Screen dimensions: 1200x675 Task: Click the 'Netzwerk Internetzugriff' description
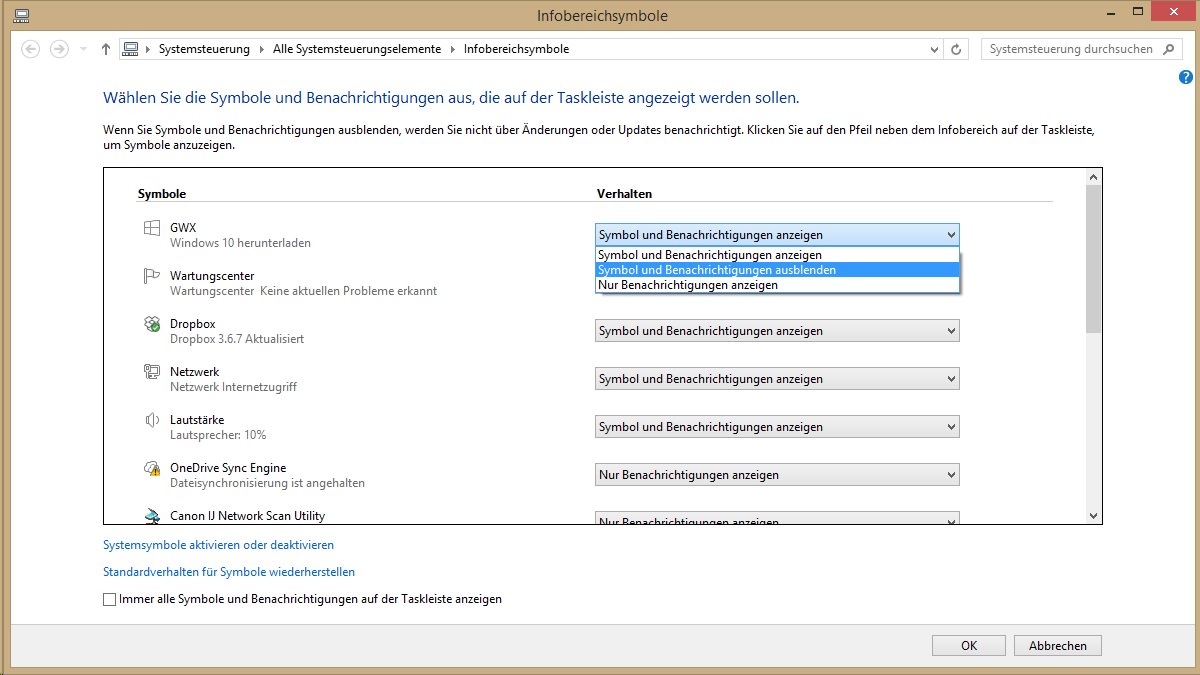(x=233, y=387)
